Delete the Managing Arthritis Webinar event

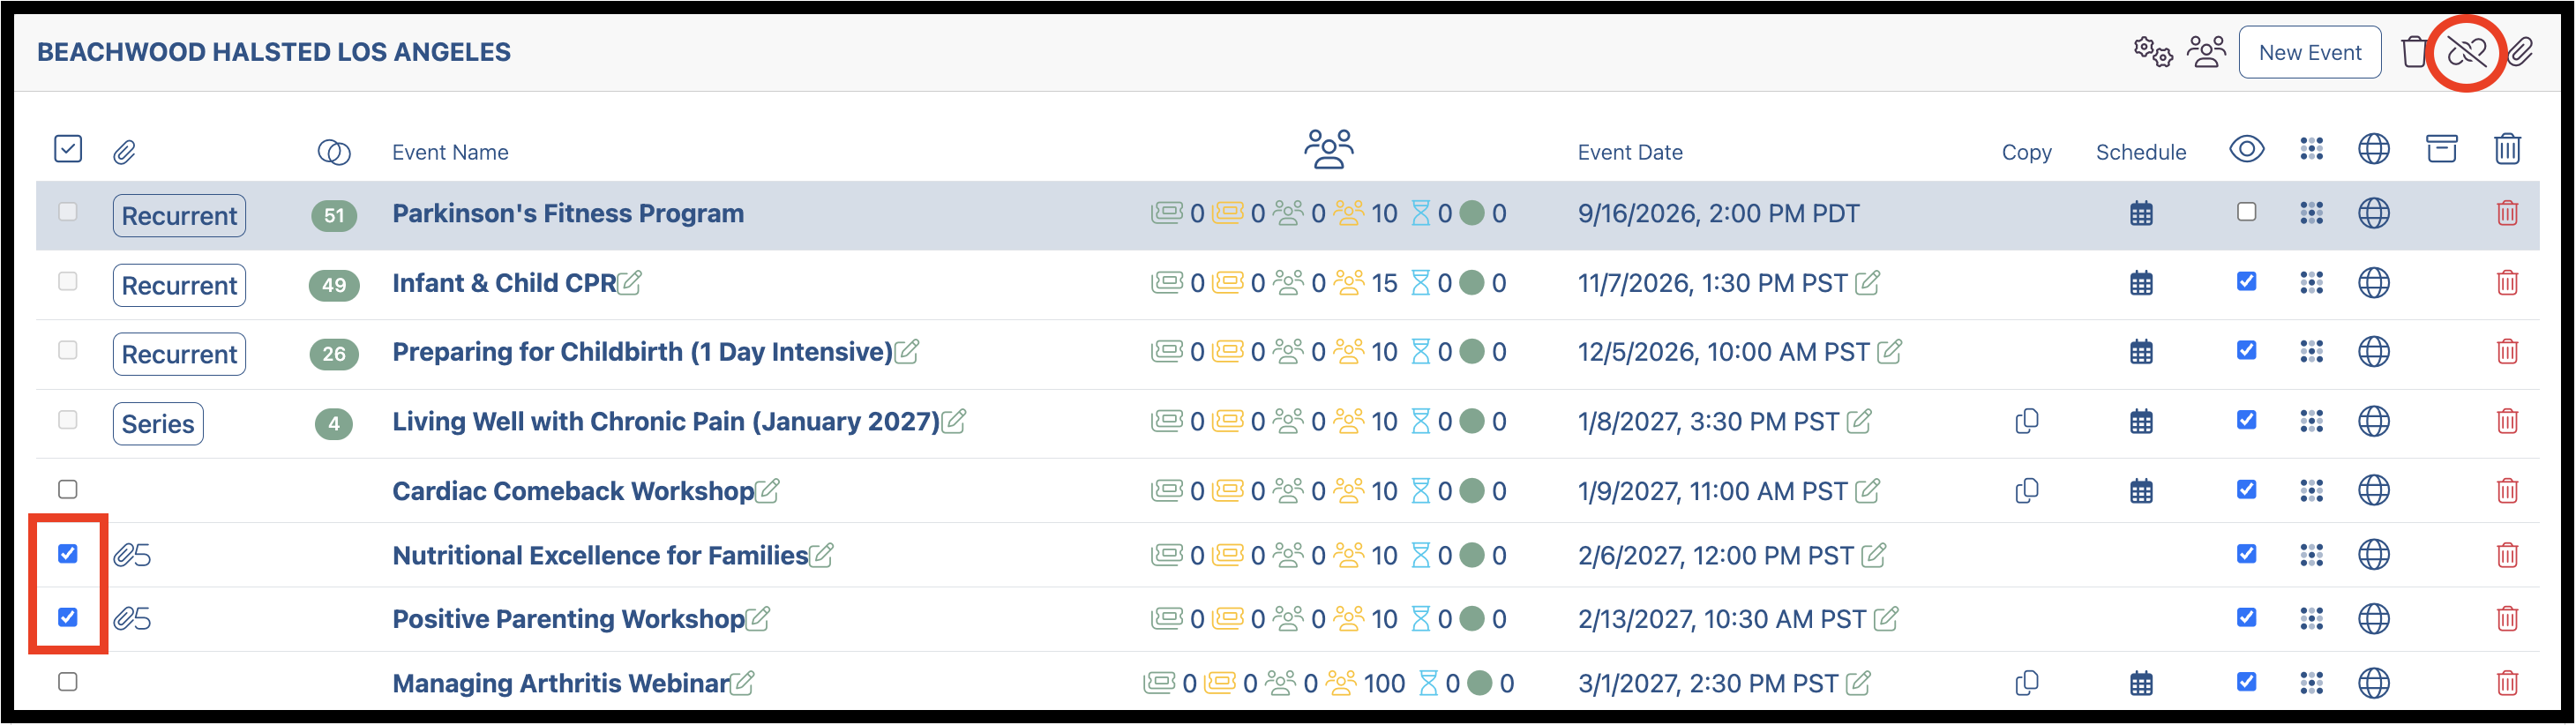[2507, 683]
